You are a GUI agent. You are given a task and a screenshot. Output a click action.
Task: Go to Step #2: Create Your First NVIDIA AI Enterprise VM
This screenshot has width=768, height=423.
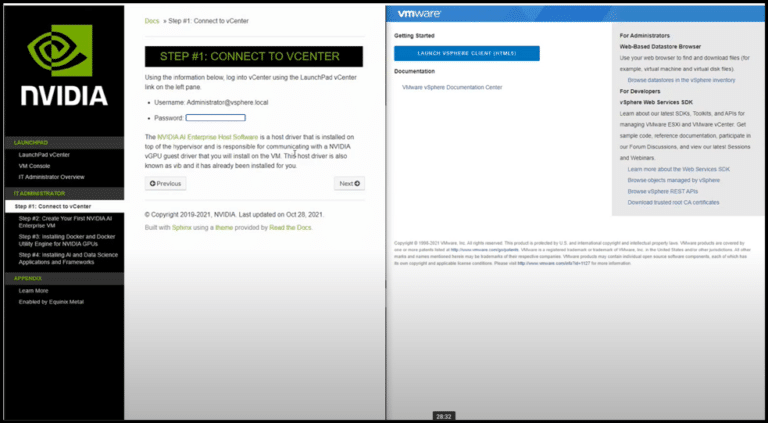click(x=65, y=222)
